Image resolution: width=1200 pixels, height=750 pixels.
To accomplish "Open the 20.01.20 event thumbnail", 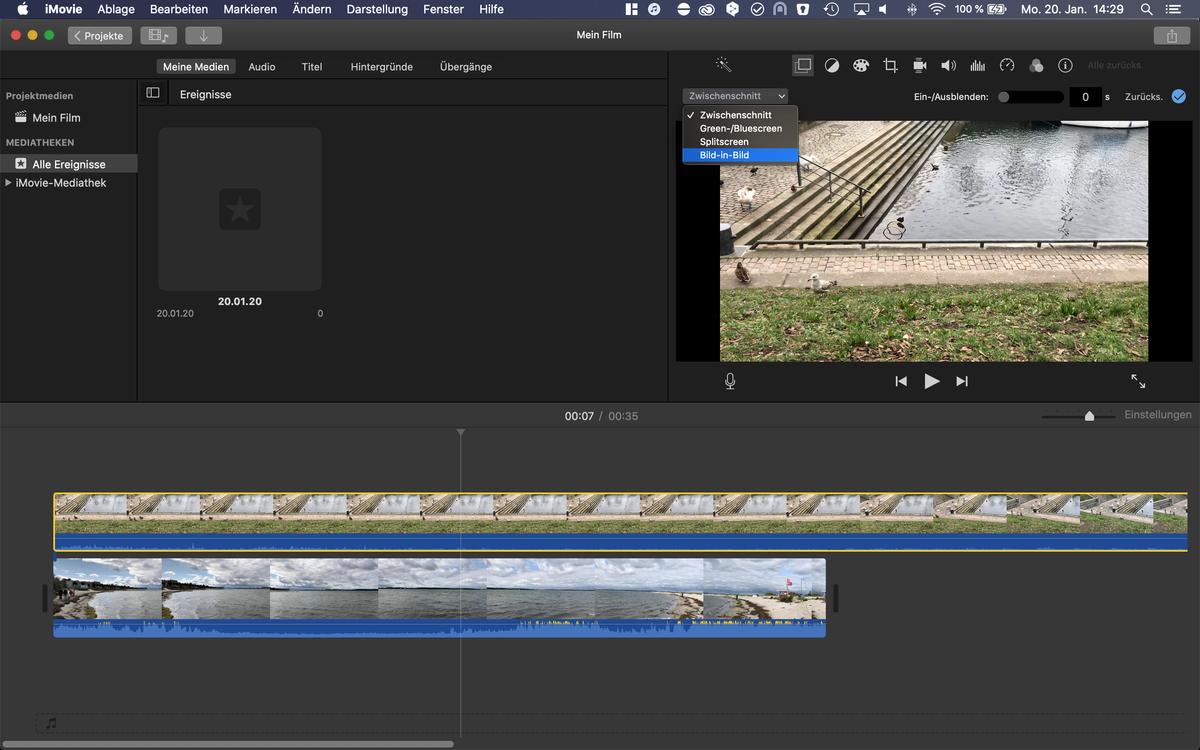I will coord(240,209).
